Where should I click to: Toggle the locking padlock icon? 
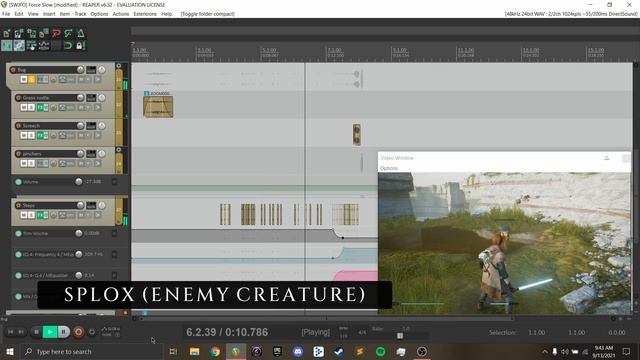(80, 46)
